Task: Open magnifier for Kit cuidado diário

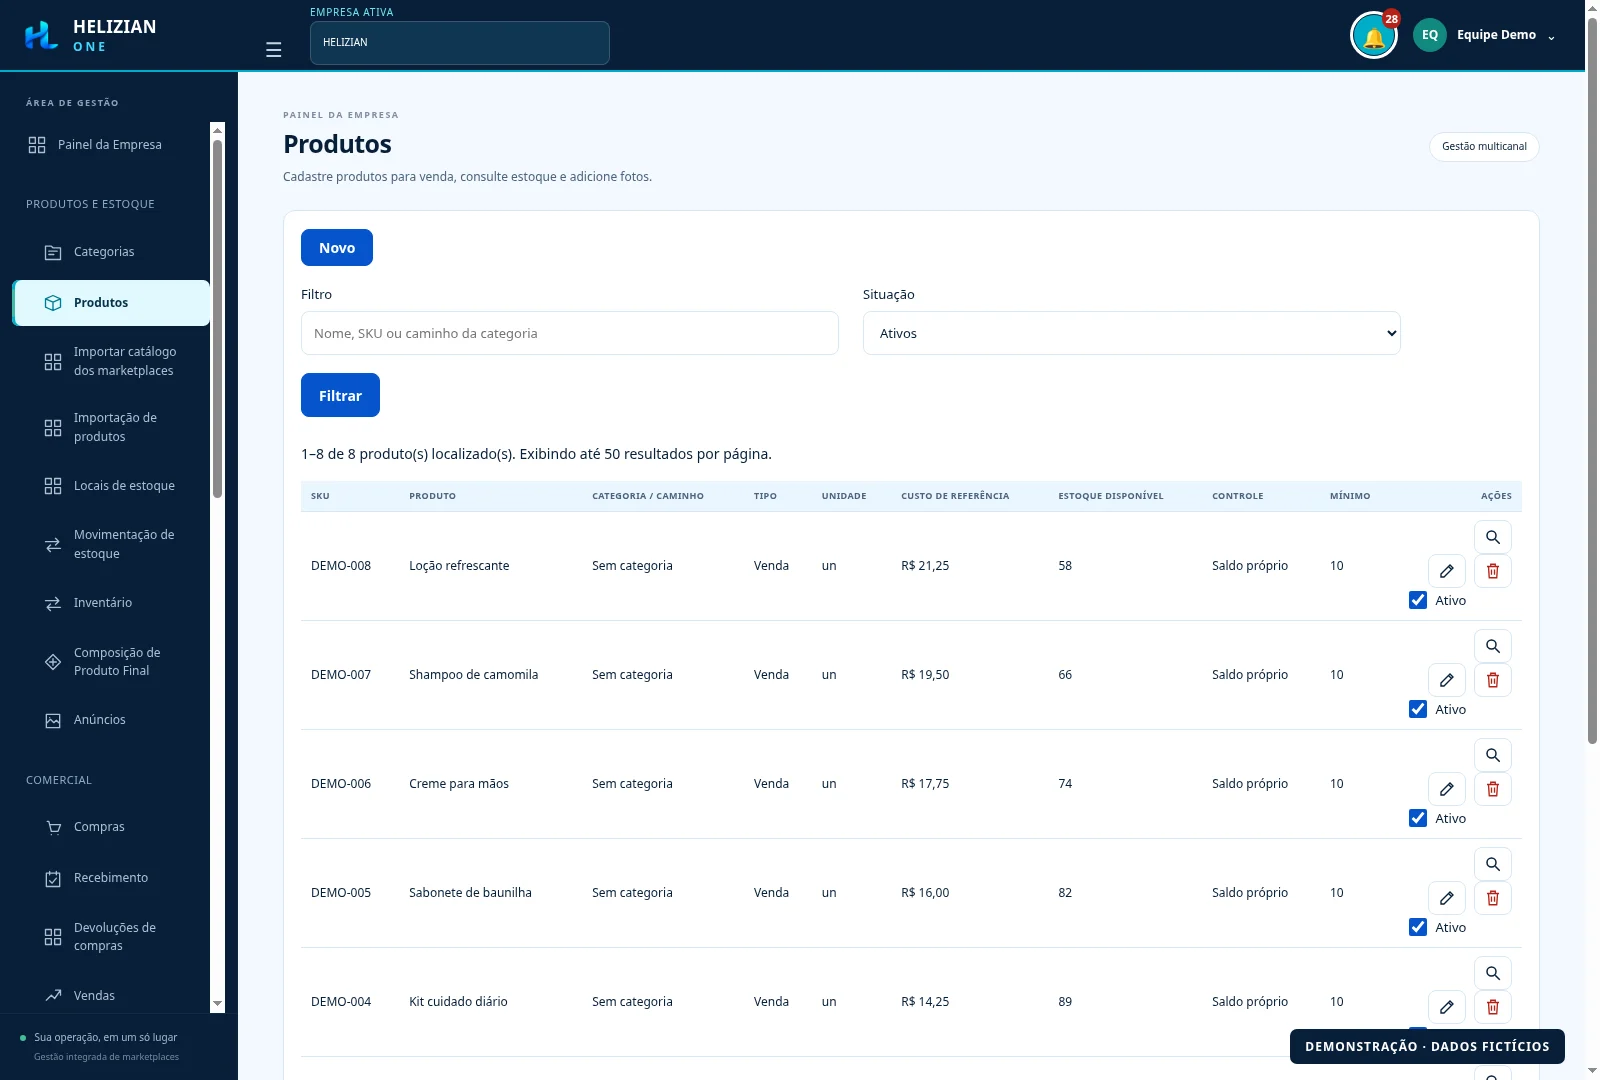Action: pos(1493,973)
